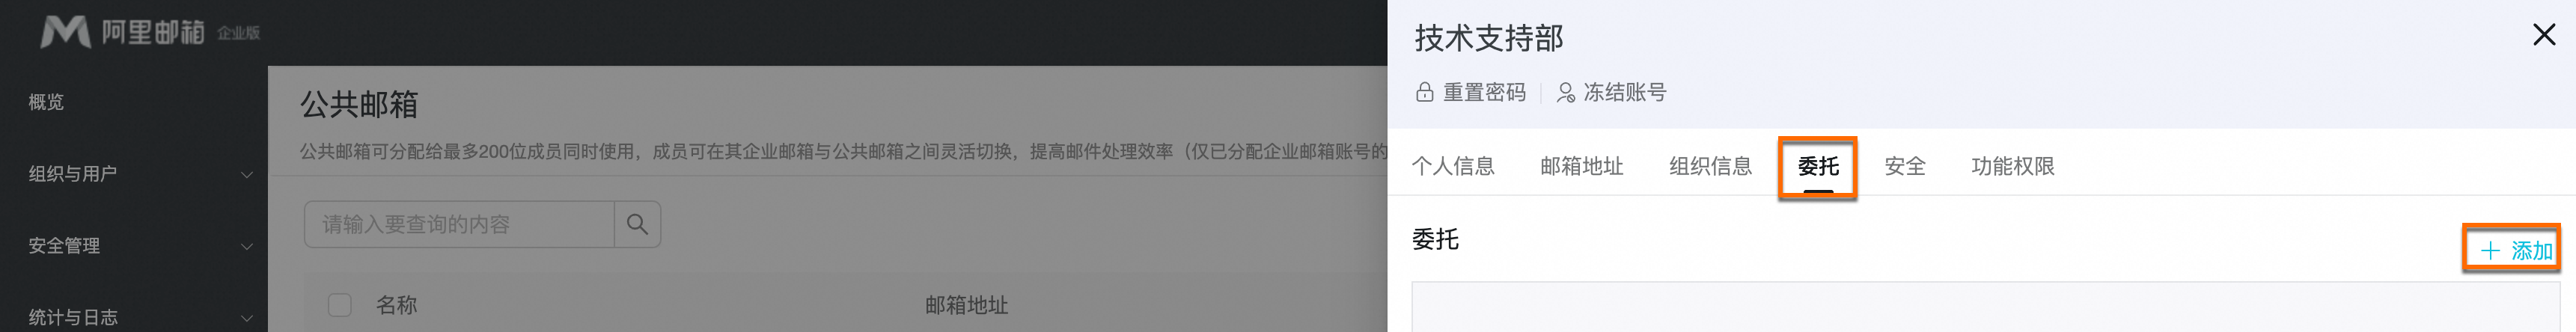Focus the 请输入要查询的内容 search field
This screenshot has height=332, width=2576.
460,224
